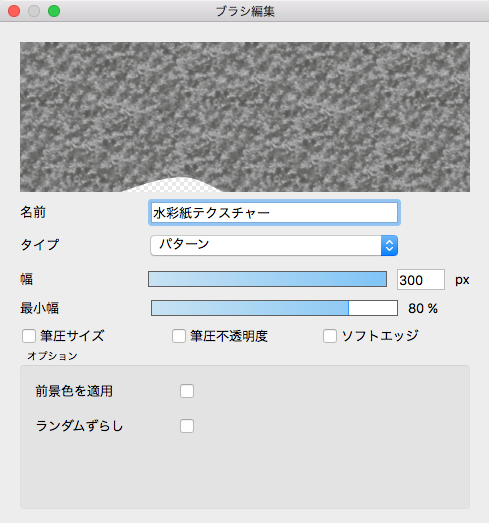
Task: Click the brush texture preview image
Action: [x=245, y=117]
